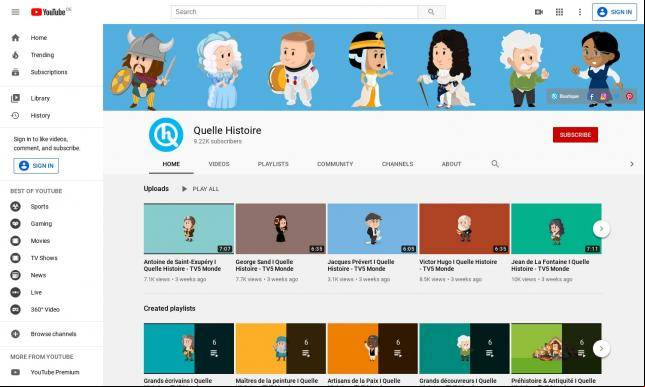The height and width of the screenshot is (387, 645).
Task: Open the Facebook link in banner
Action: (x=592, y=97)
